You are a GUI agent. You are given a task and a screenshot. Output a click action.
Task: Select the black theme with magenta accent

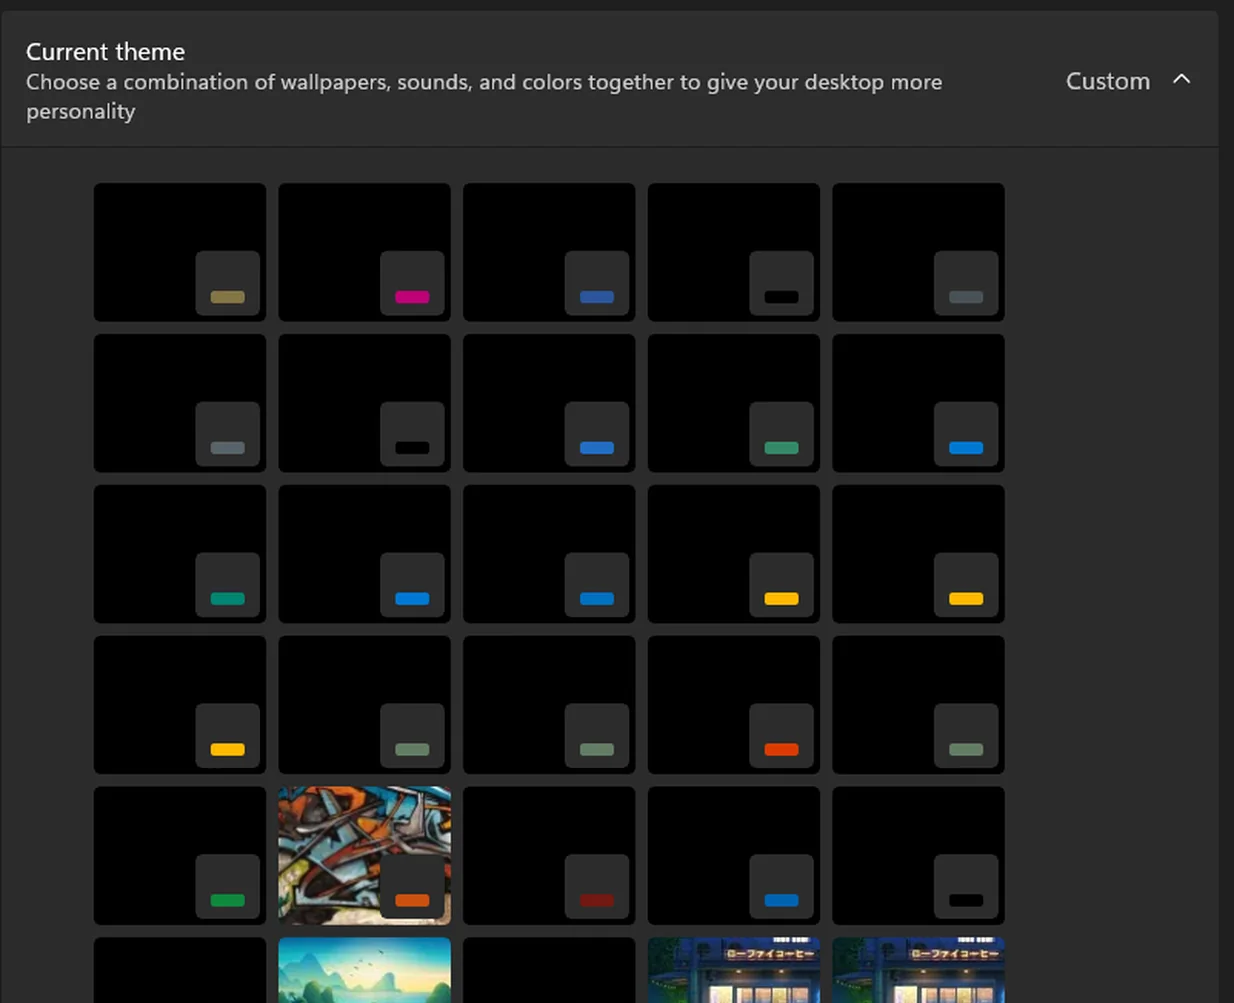(364, 252)
